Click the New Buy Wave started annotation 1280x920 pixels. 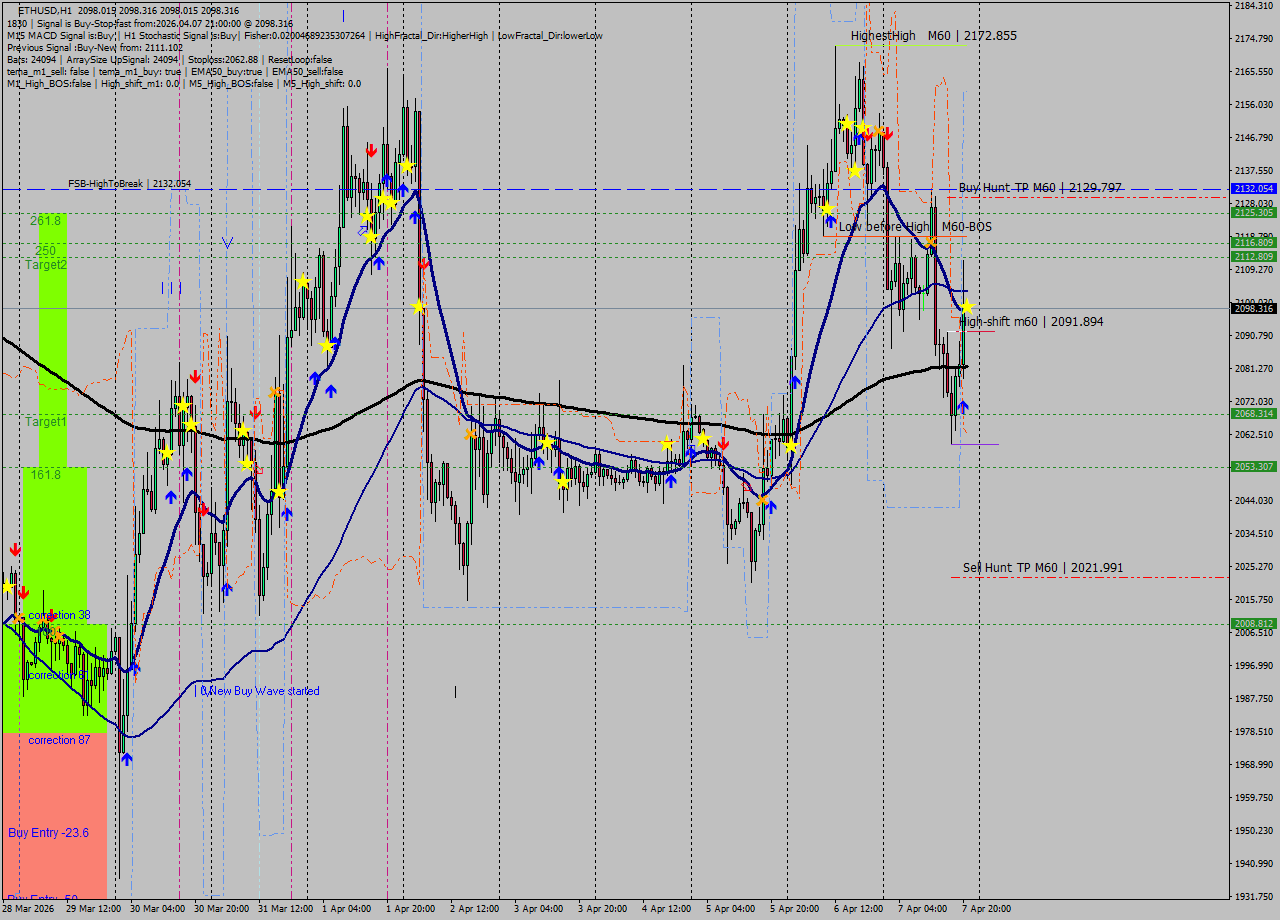tap(258, 690)
